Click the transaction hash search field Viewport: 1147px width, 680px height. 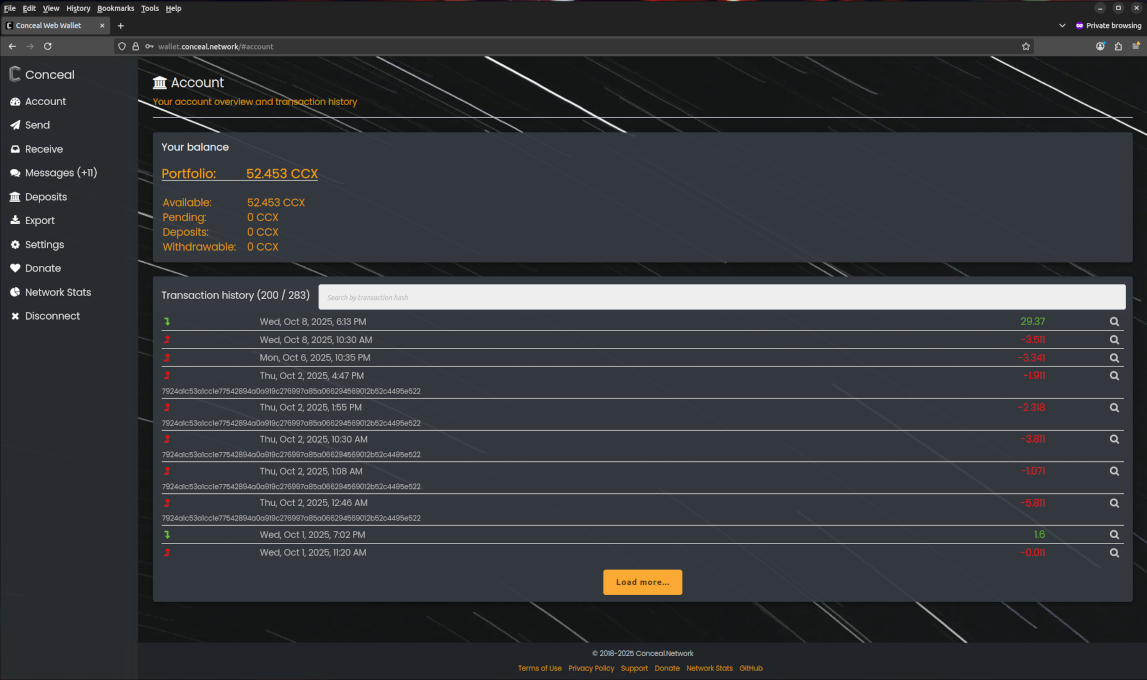720,296
